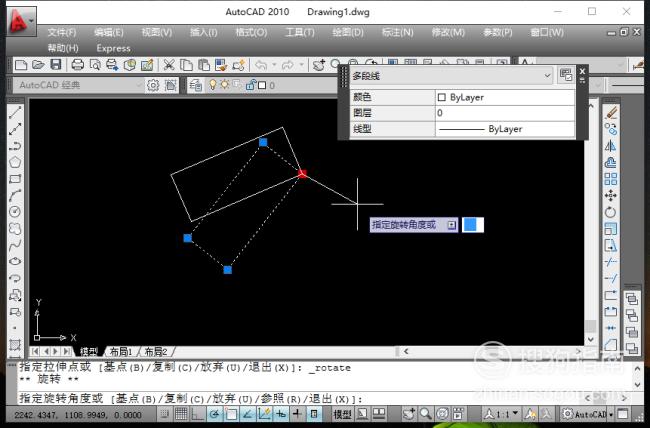The width and height of the screenshot is (650, 428).
Task: Select the Arc draw tool
Action: coord(15,195)
